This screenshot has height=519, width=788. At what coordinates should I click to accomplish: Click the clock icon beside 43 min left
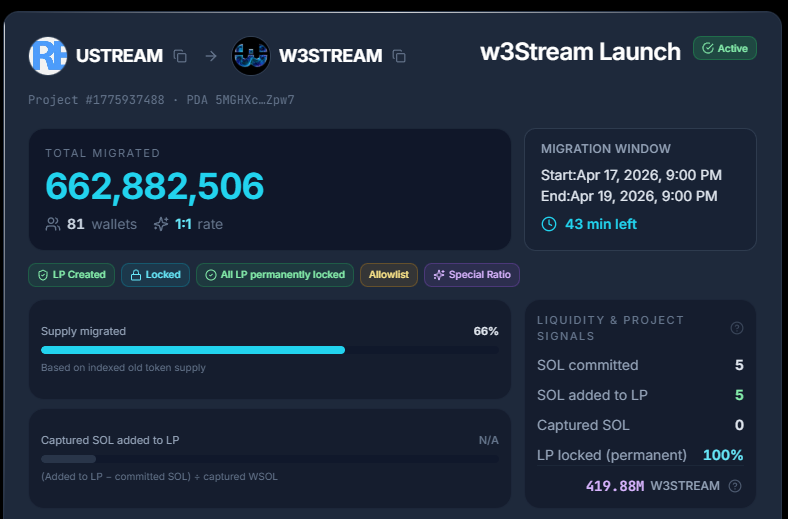(x=549, y=224)
